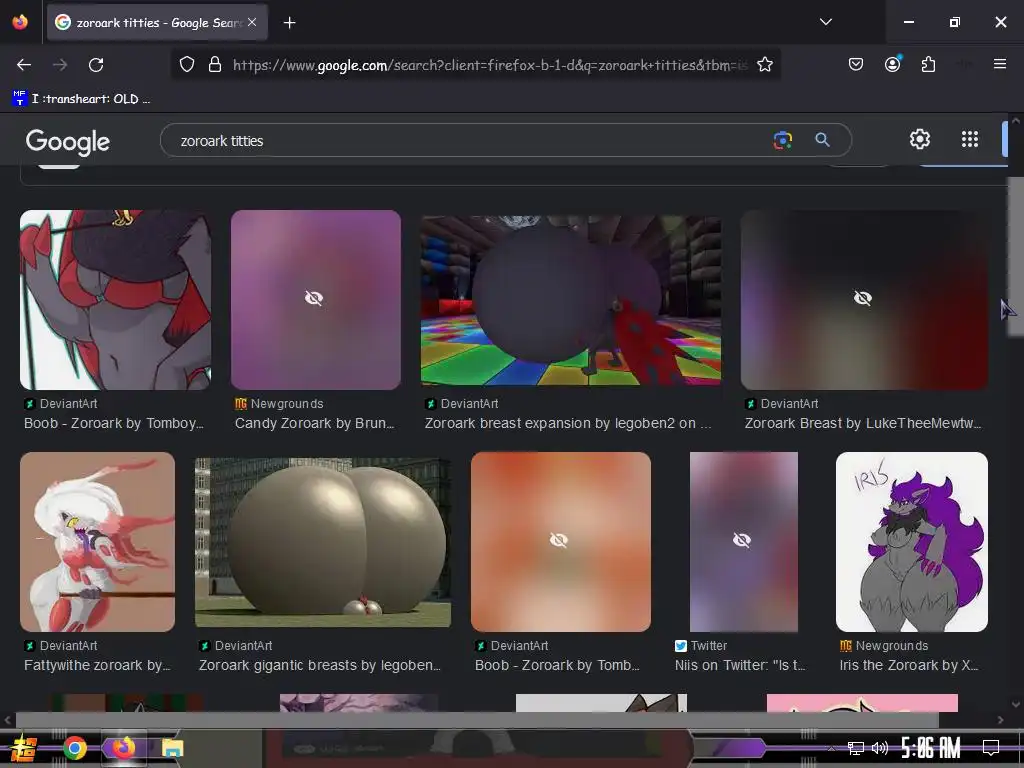Open the gigantic spheres legoben thumbnail
1024x768 pixels.
(x=323, y=542)
